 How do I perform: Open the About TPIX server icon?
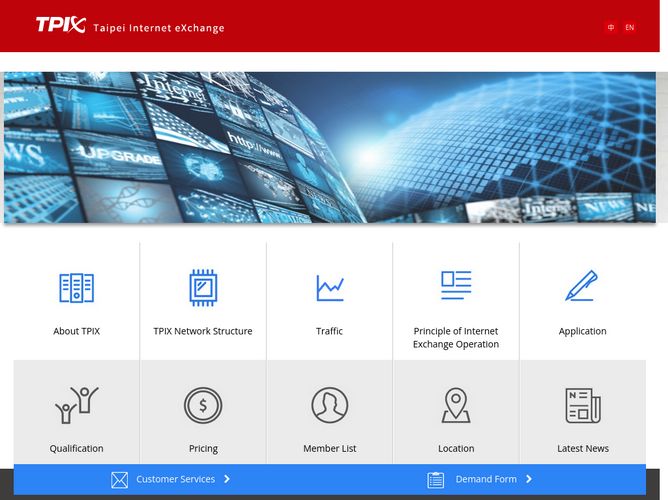tap(77, 288)
